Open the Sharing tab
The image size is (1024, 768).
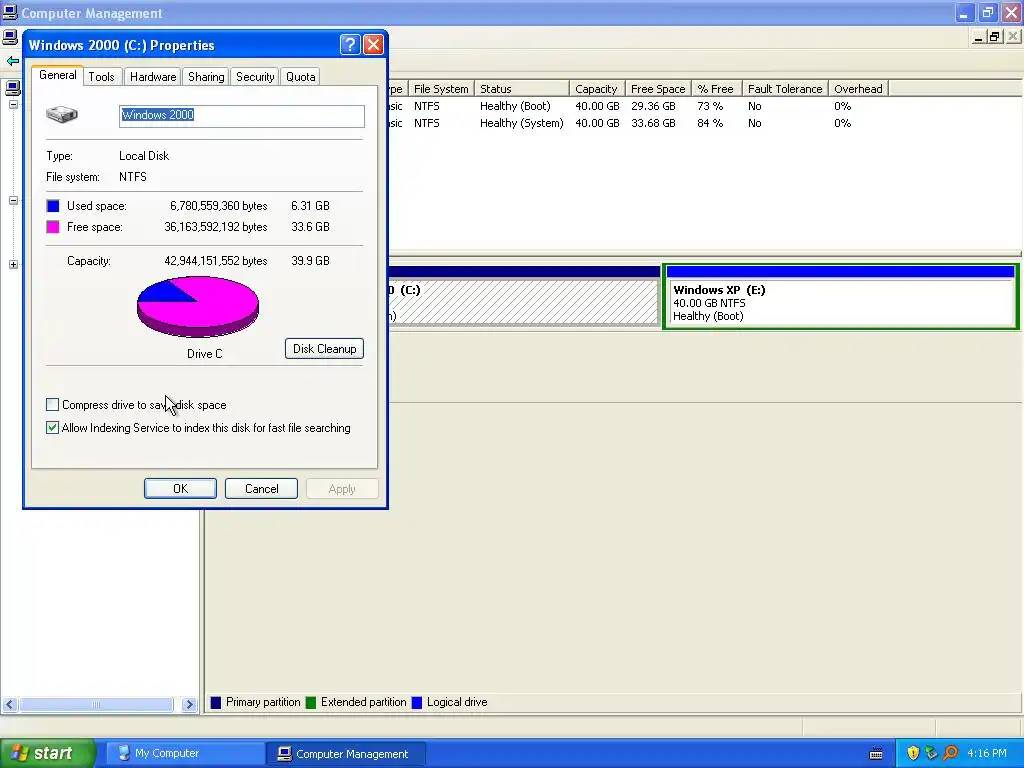pyautogui.click(x=206, y=76)
